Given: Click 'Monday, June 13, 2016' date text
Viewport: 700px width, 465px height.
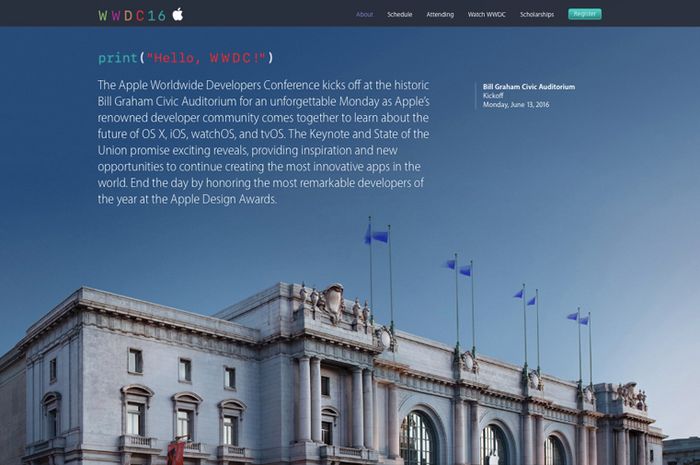Looking at the screenshot, I should 516,104.
